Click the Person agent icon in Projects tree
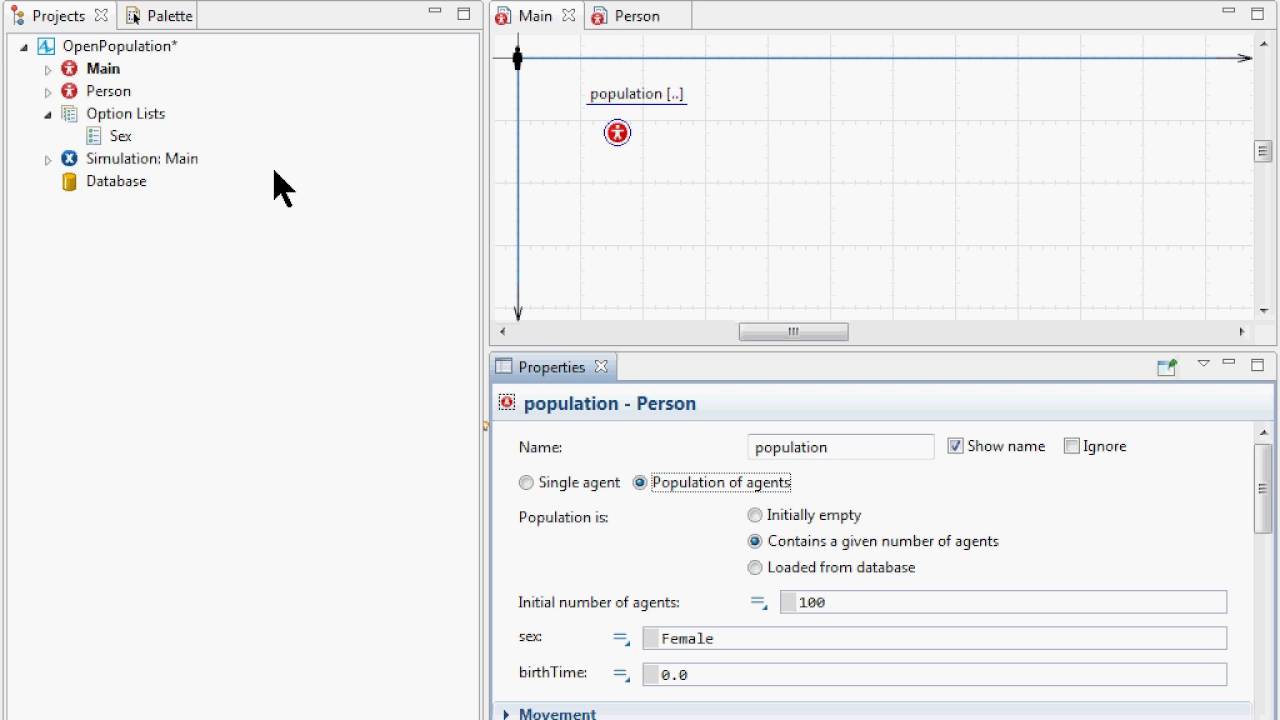The height and width of the screenshot is (720, 1280). (x=69, y=91)
